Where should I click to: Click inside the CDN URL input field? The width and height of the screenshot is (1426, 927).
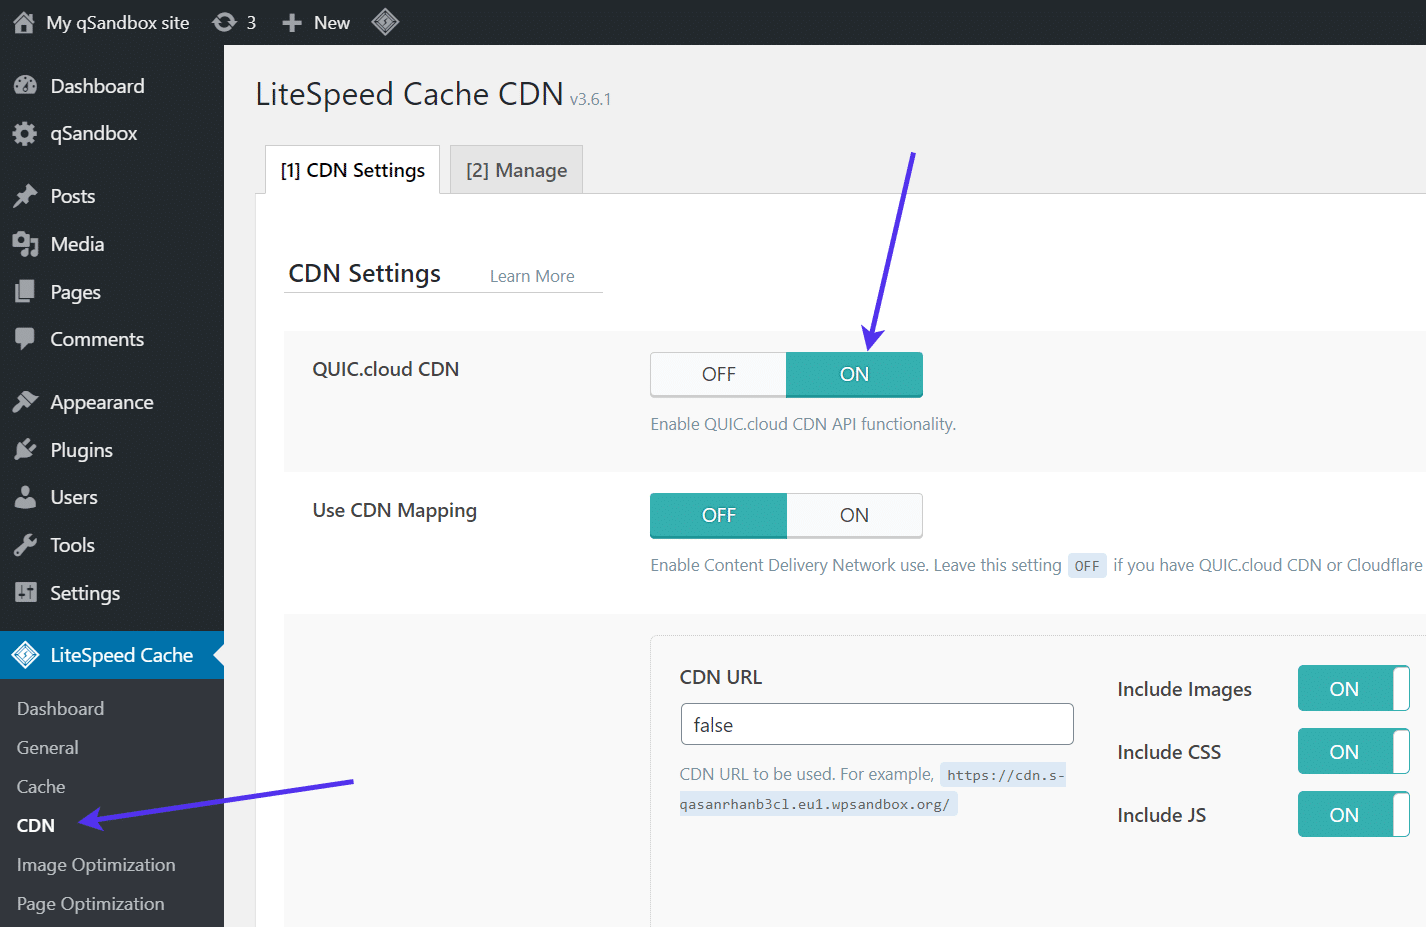point(876,724)
